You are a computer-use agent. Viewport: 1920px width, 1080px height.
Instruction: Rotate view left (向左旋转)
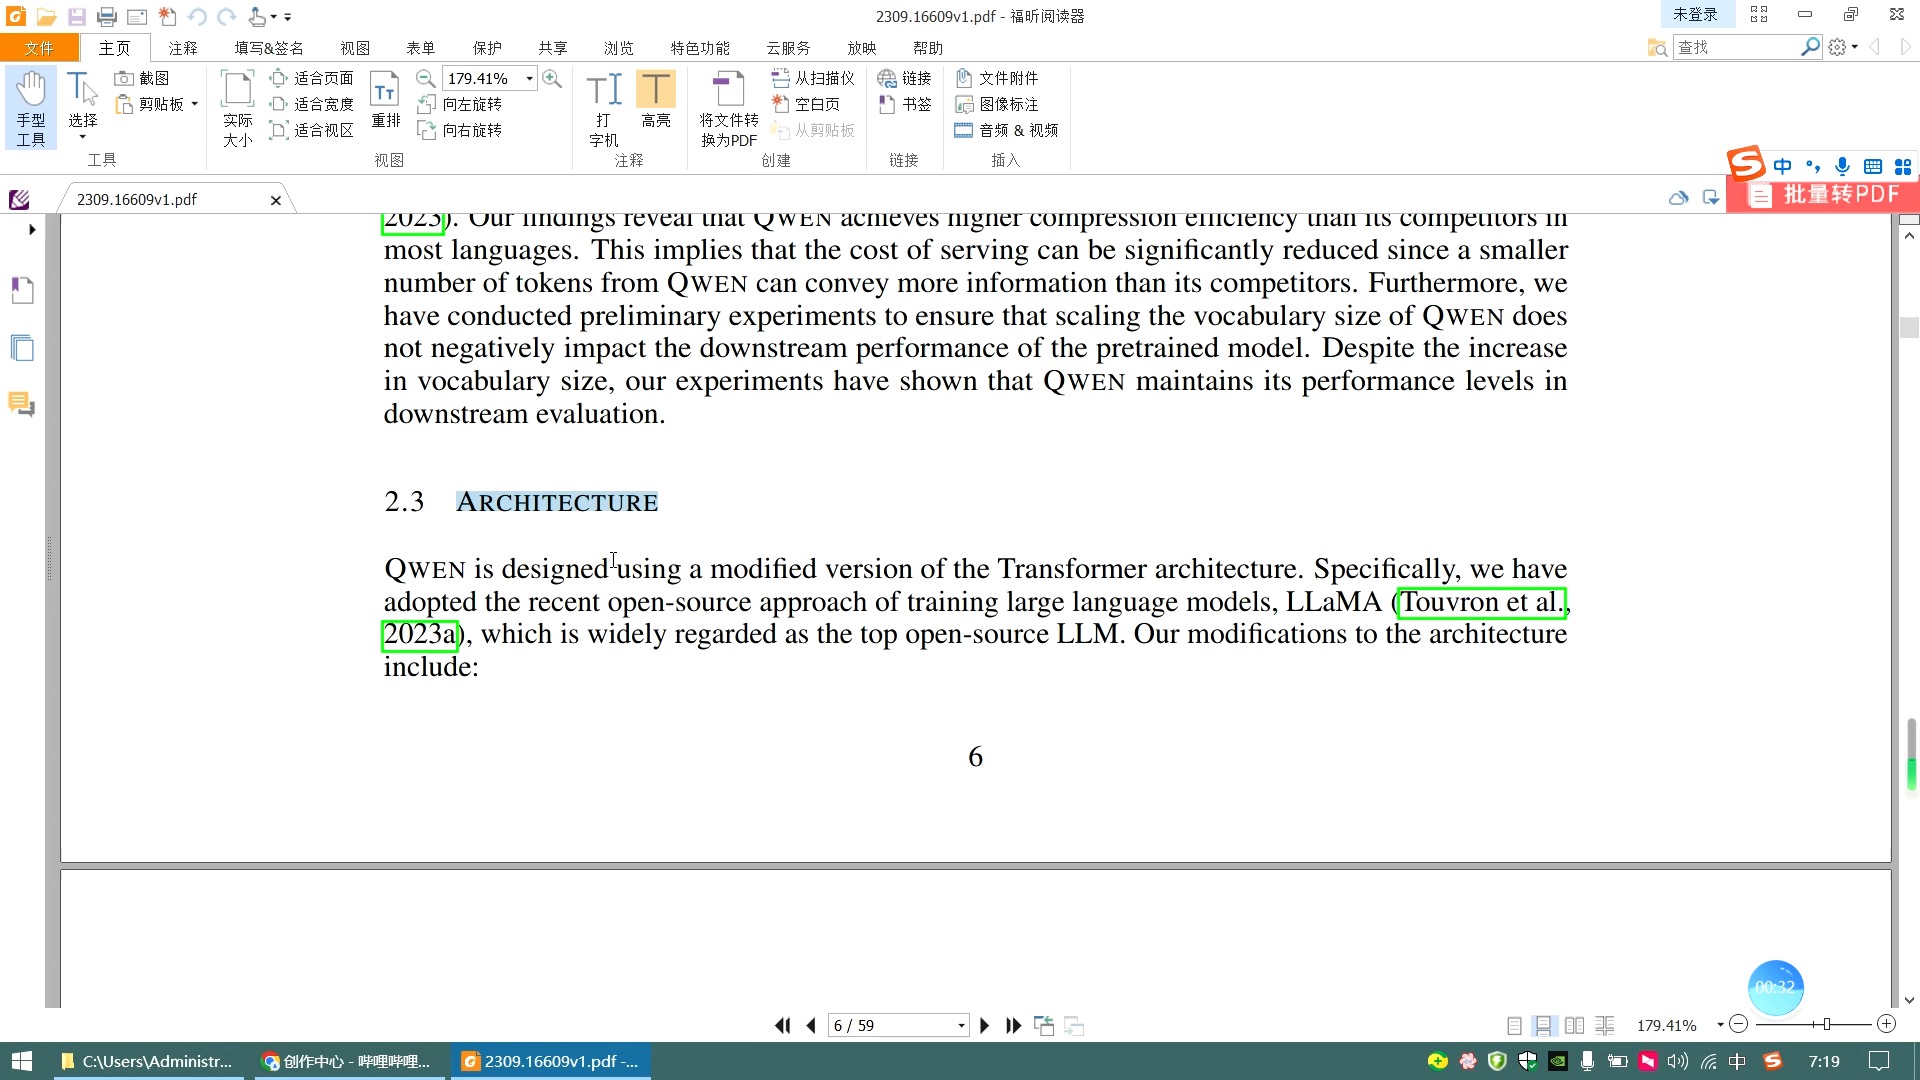(x=460, y=104)
